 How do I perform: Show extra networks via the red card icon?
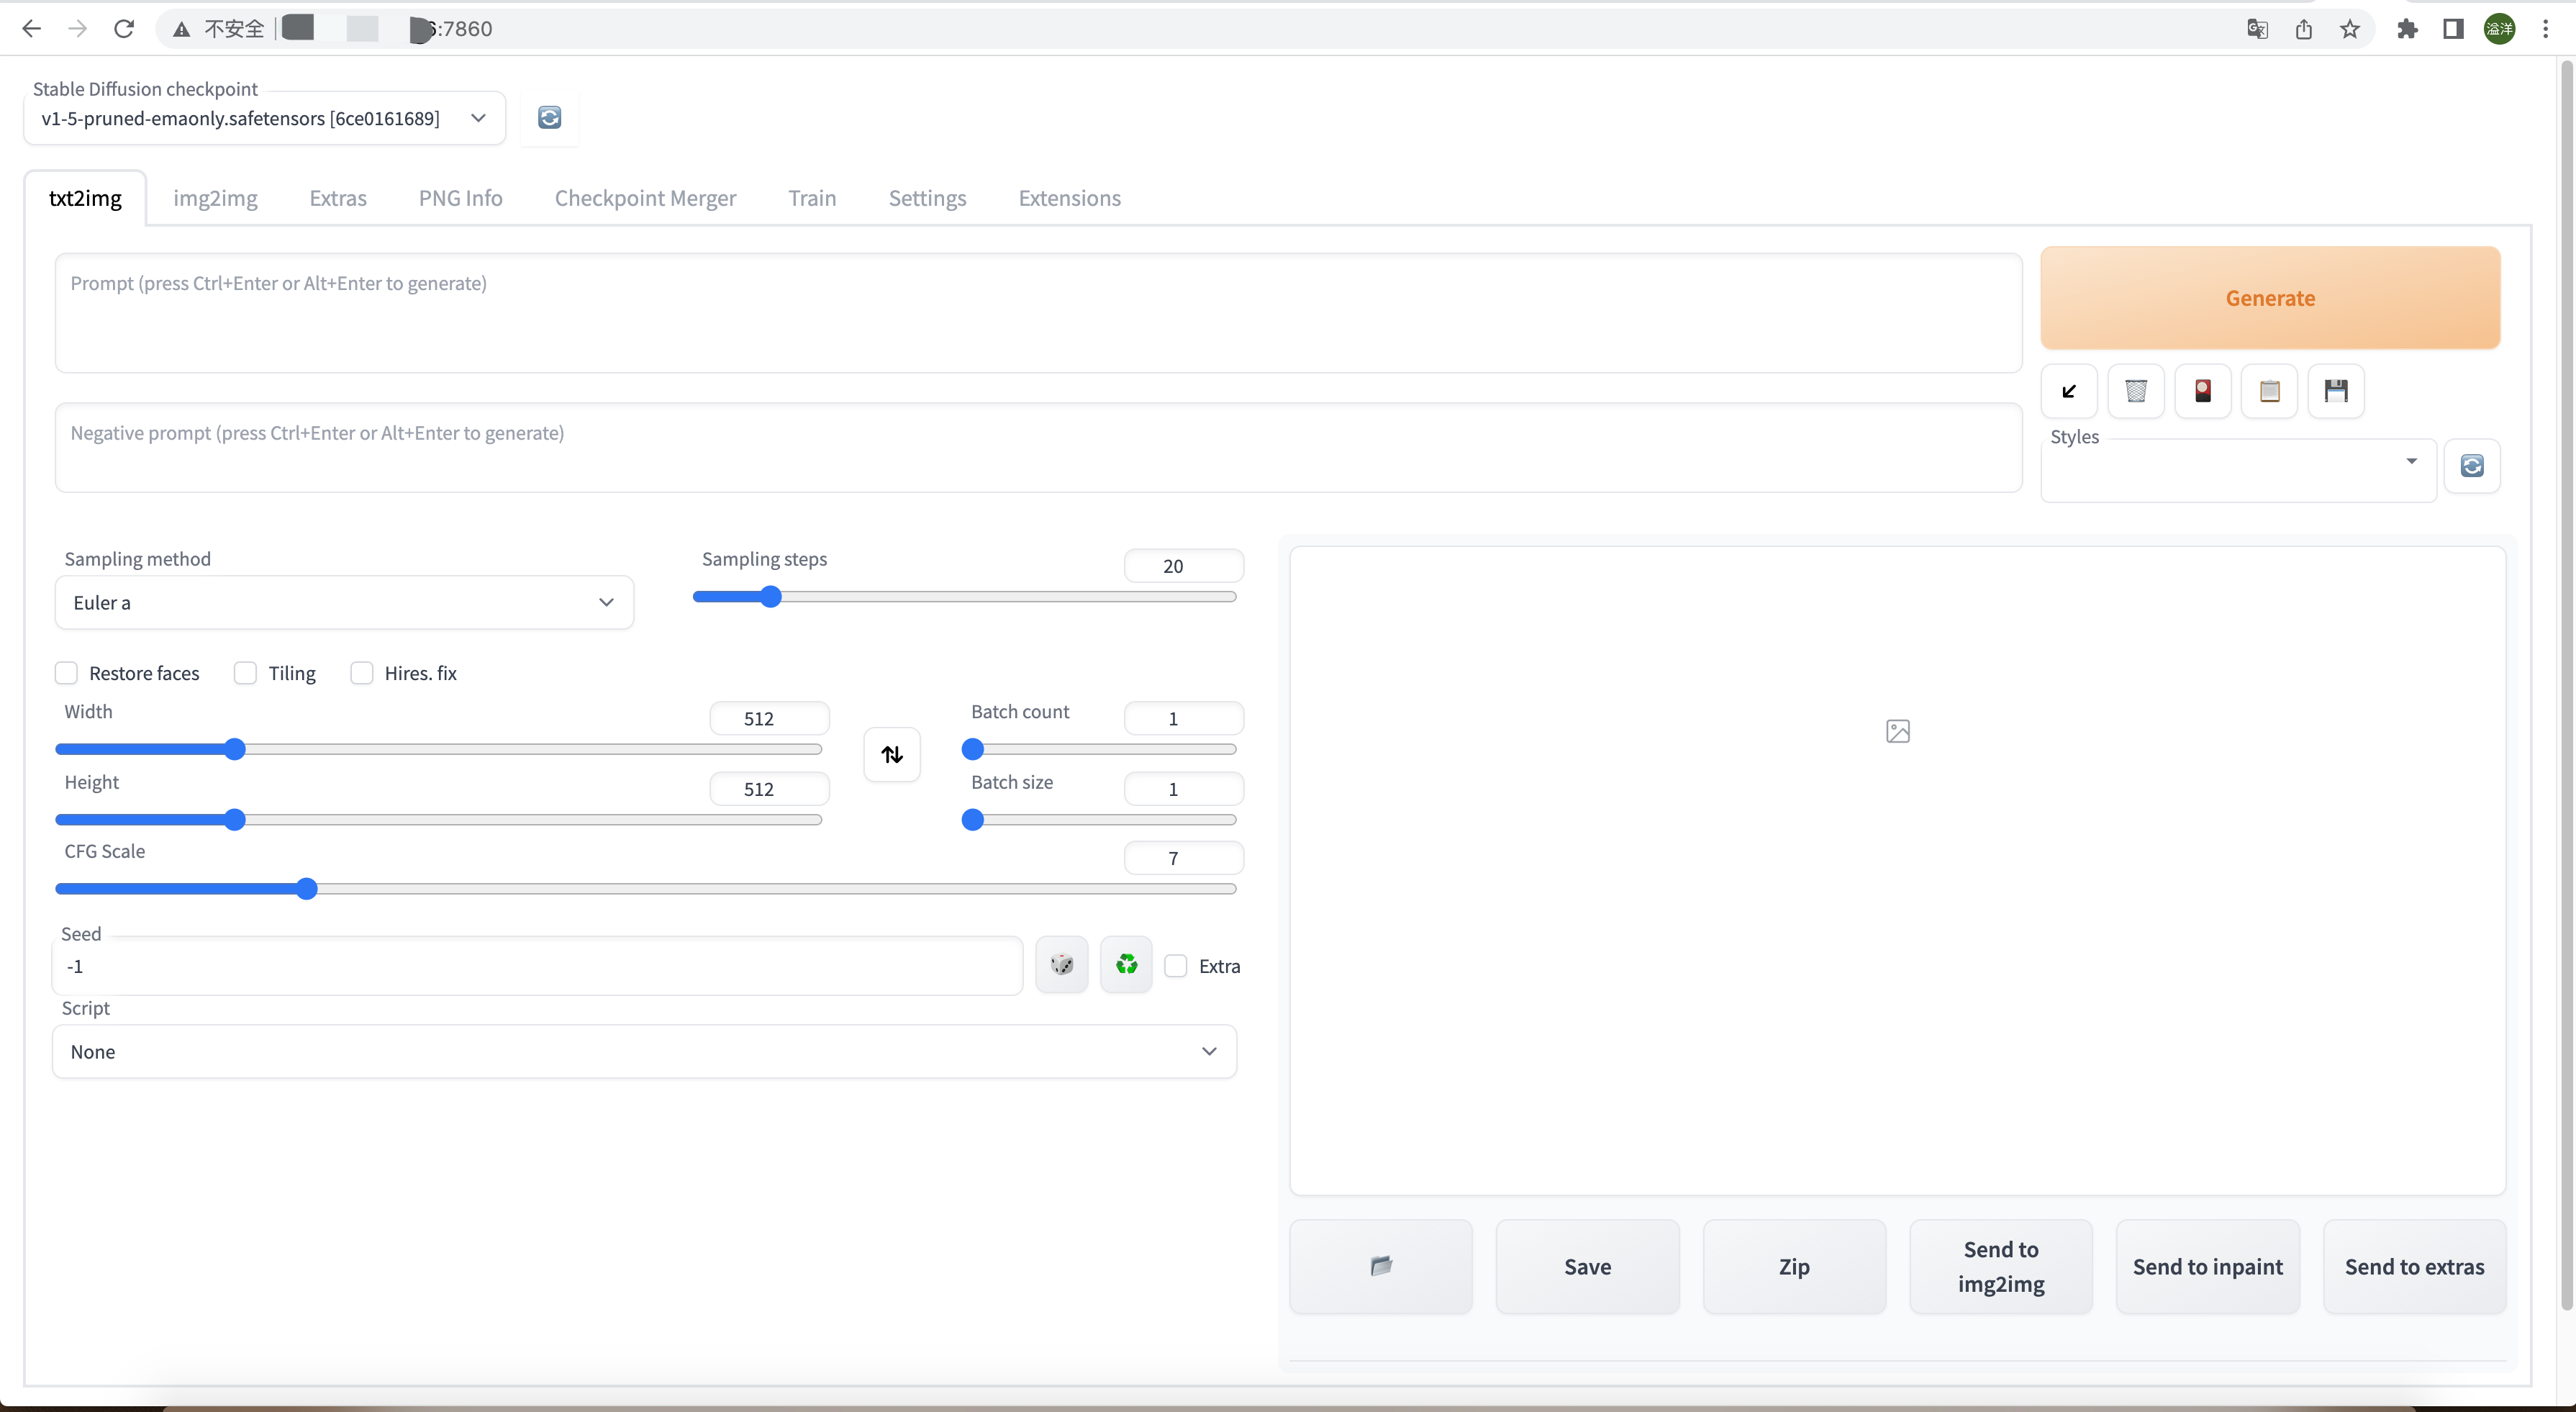pyautogui.click(x=2202, y=391)
